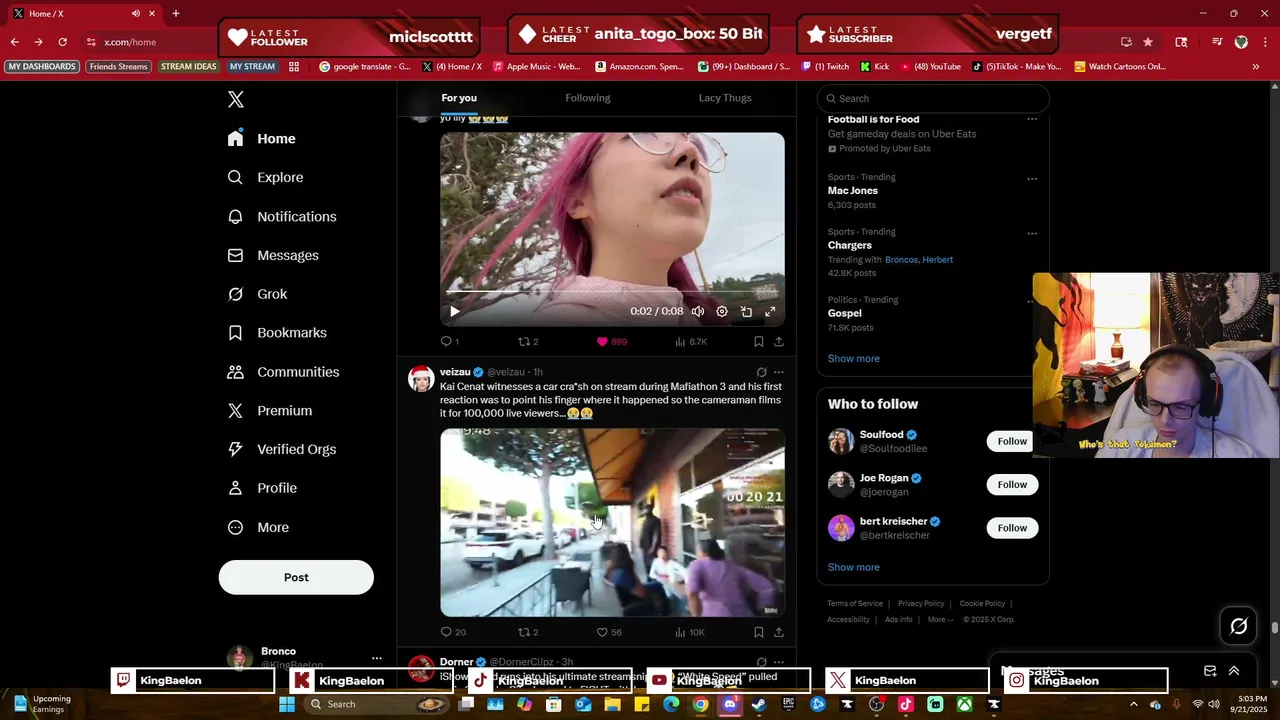Image resolution: width=1280 pixels, height=720 pixels.
Task: Like the veizau post with 56 likes
Action: click(602, 632)
